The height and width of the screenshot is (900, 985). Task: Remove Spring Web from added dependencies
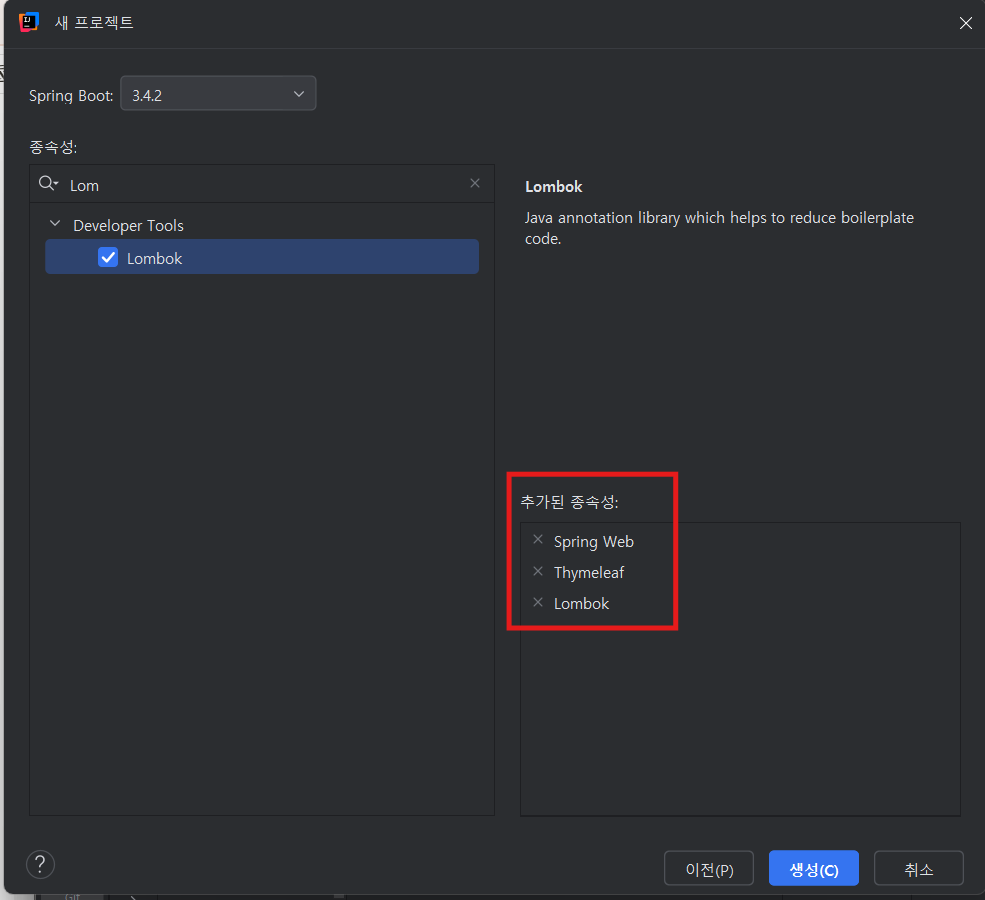pos(538,539)
